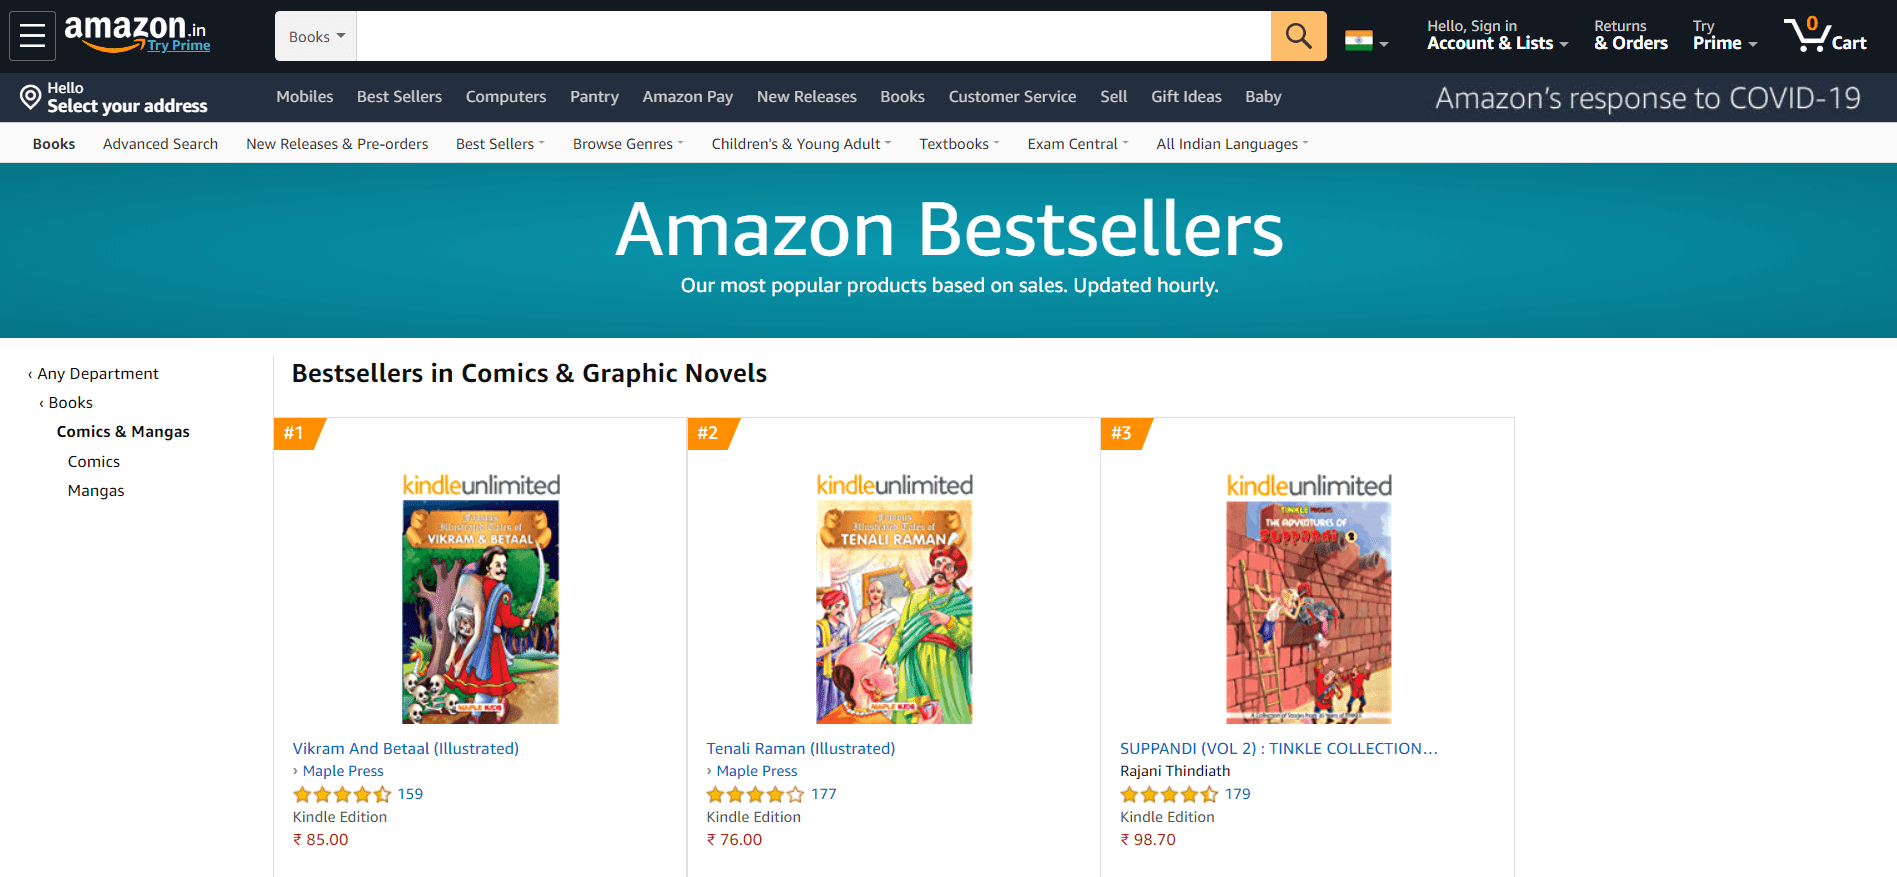Click the location pin to select your address

(x=28, y=97)
